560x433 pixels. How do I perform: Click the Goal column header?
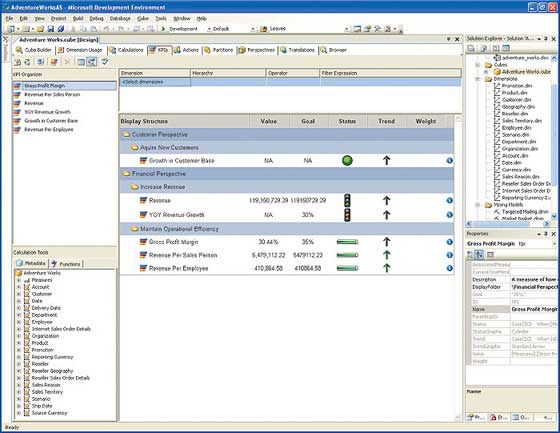click(308, 121)
